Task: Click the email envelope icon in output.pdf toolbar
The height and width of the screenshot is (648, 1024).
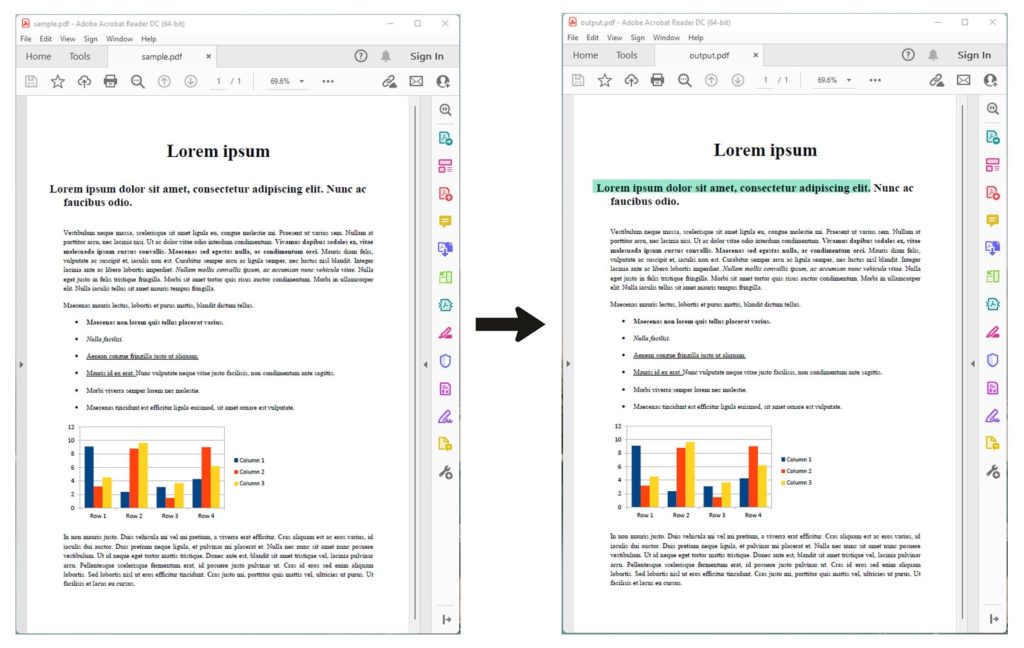Action: pyautogui.click(x=963, y=80)
